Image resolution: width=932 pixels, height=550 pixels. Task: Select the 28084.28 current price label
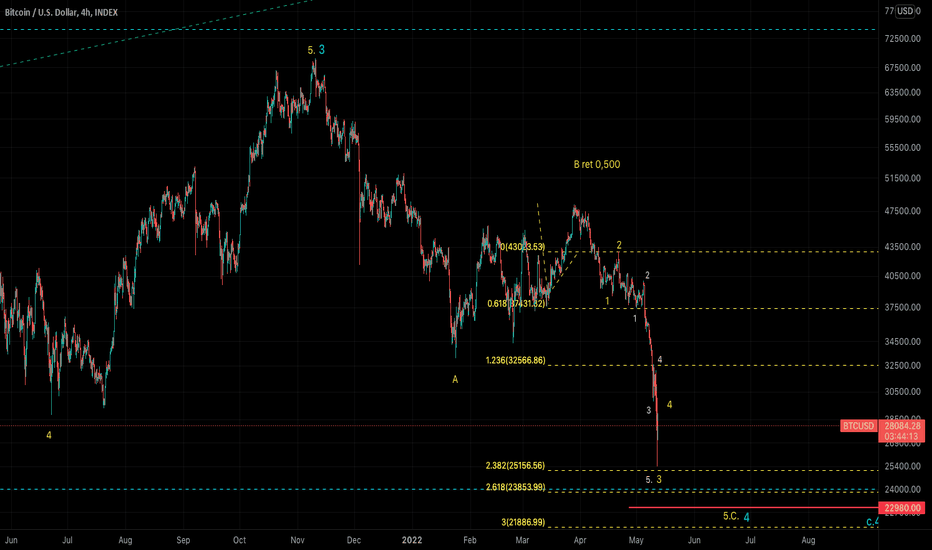pyautogui.click(x=902, y=426)
